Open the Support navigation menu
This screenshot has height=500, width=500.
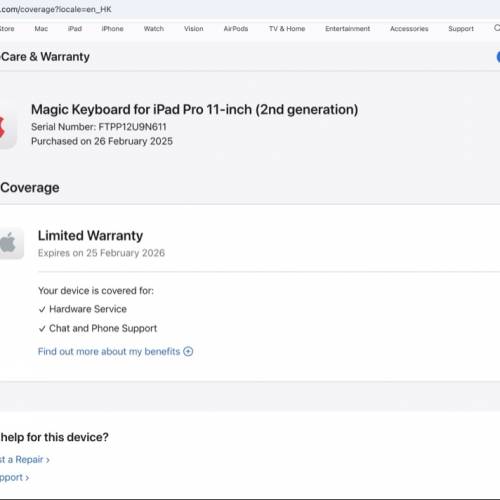point(461,29)
